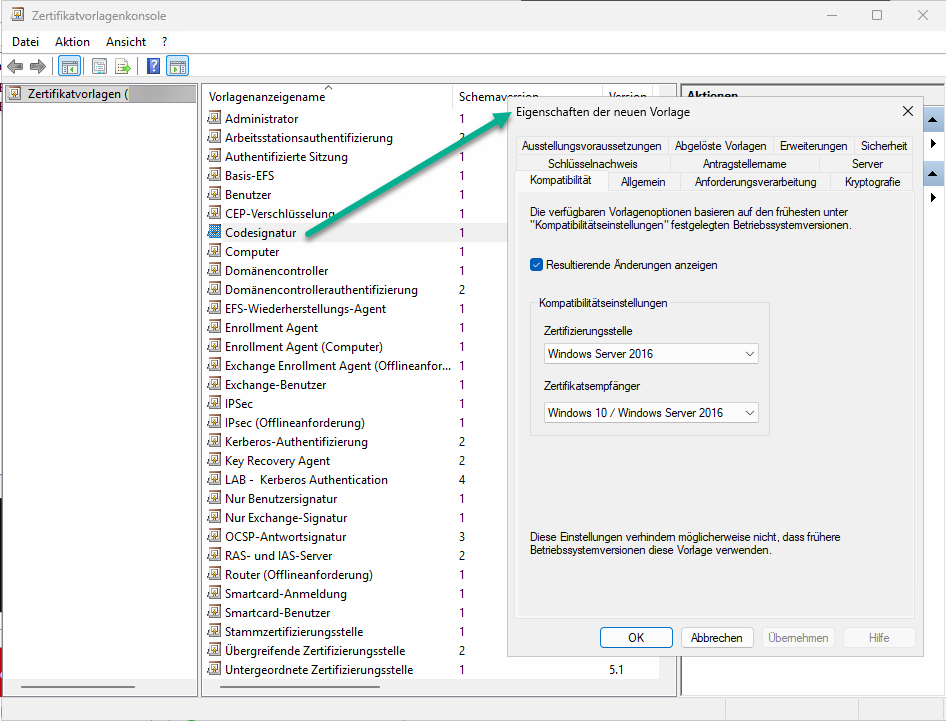The width and height of the screenshot is (946, 721).
Task: Select the Codesignatur template icon
Action: pos(214,232)
